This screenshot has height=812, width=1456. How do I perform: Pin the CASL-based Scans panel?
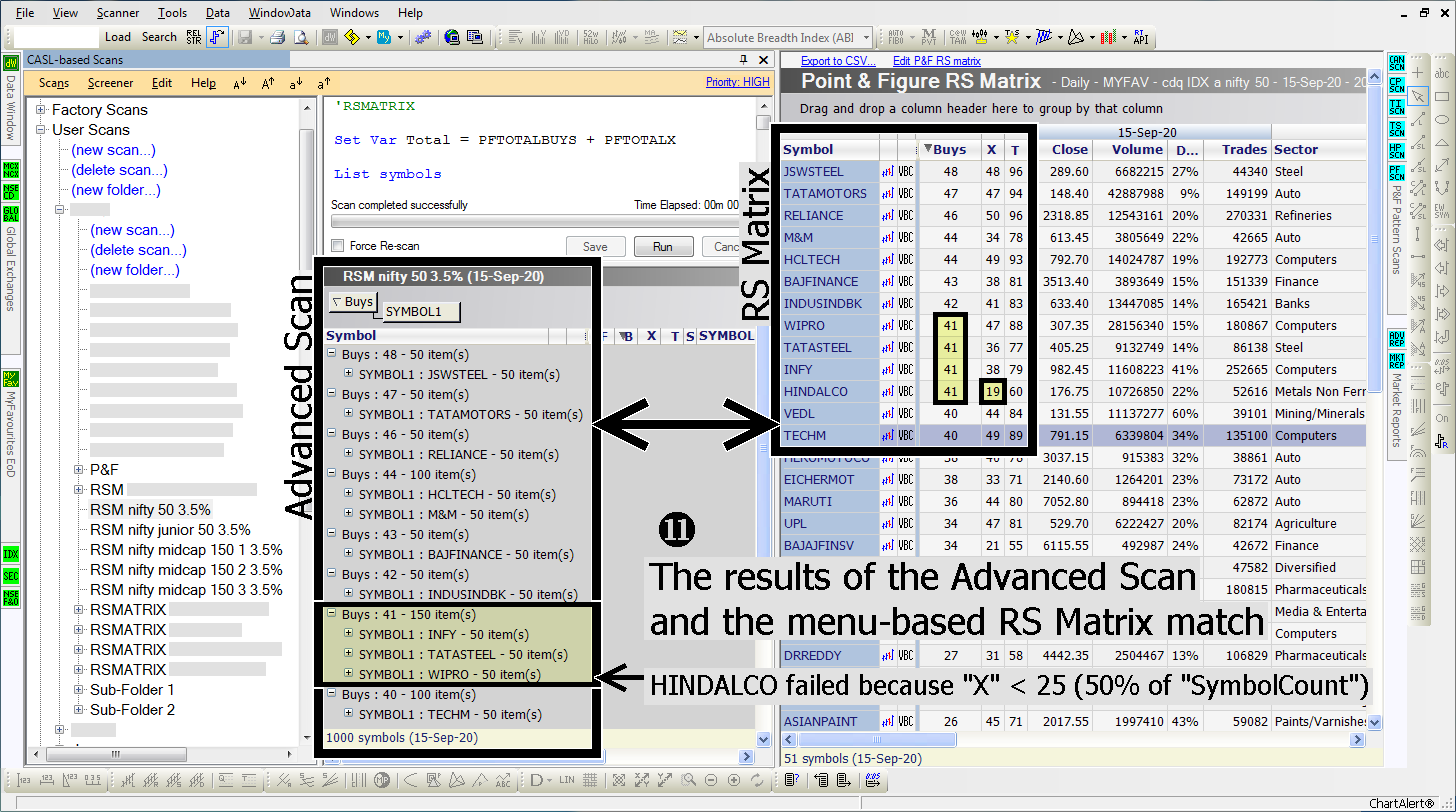click(743, 60)
